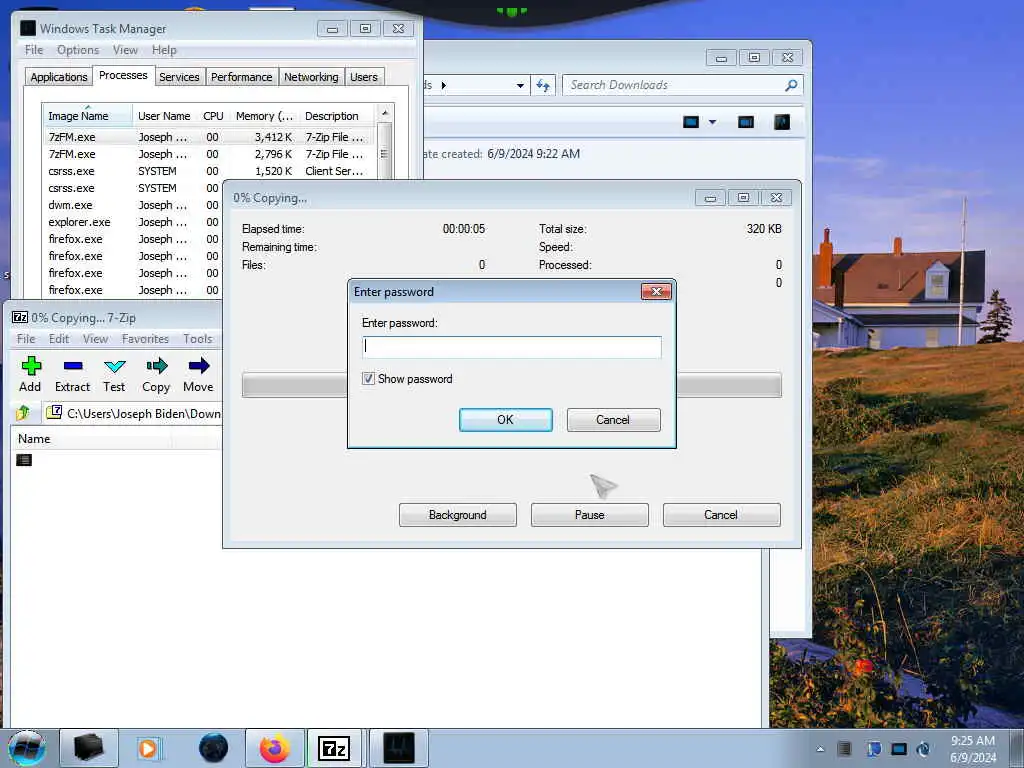Confirm password with OK button
Screen dimensions: 1024x768
(x=505, y=420)
